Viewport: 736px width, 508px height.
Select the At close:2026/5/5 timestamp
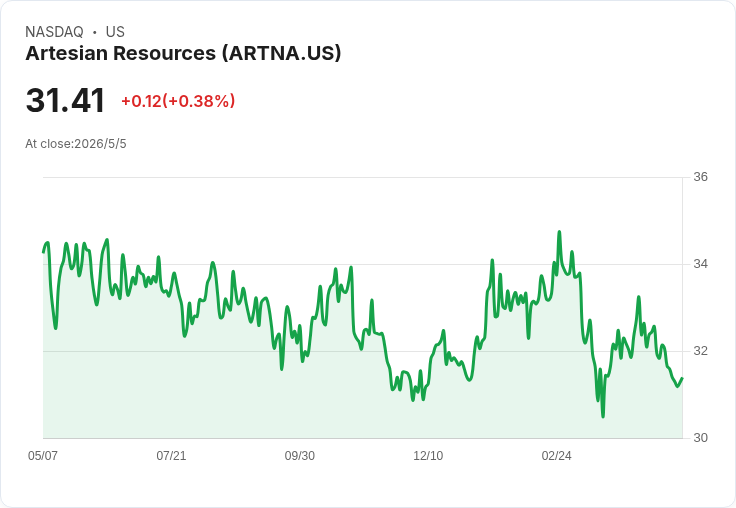pyautogui.click(x=76, y=144)
